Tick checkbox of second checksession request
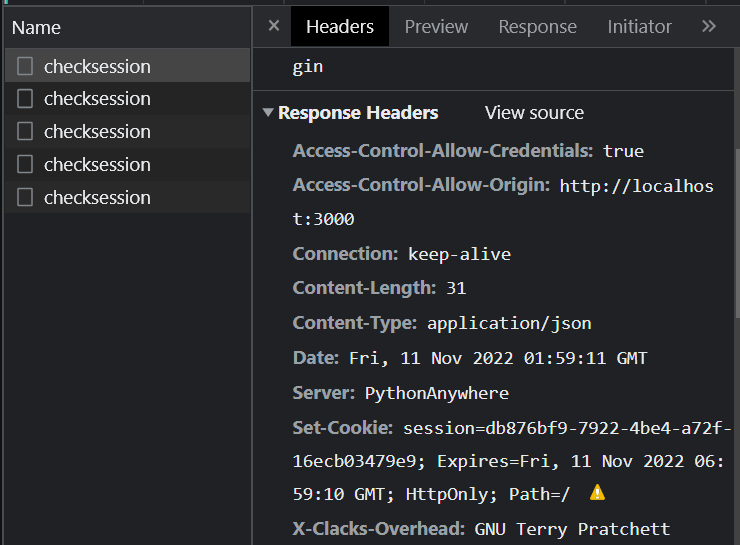This screenshot has height=545, width=740. 25,99
